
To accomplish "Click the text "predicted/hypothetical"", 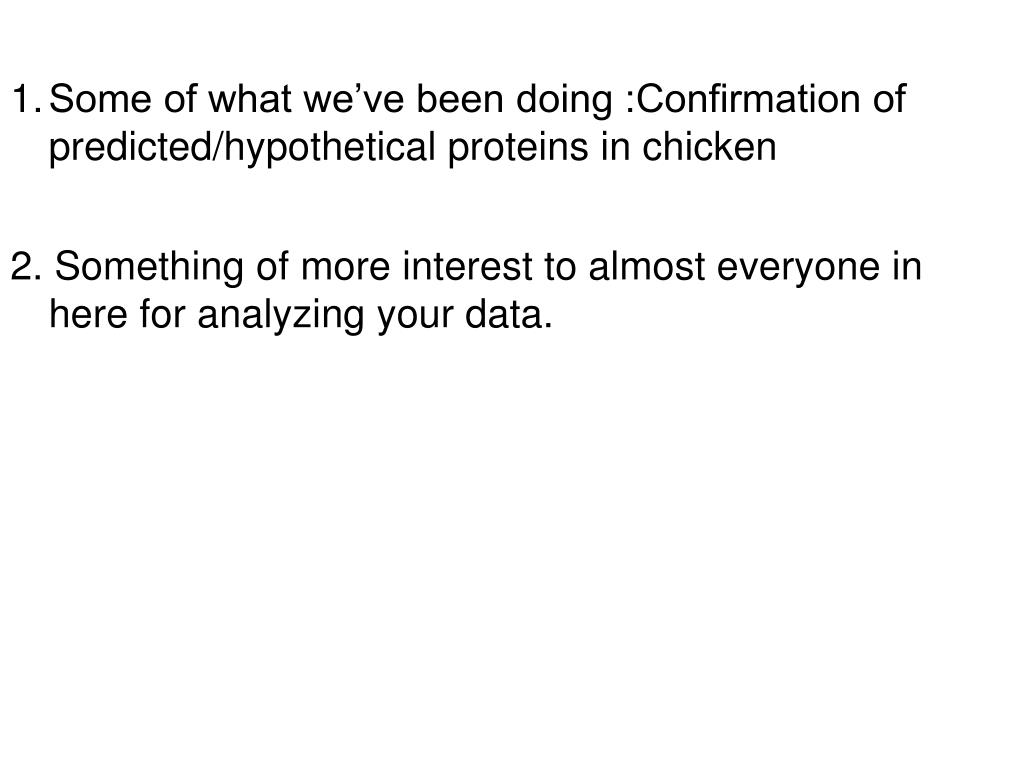I will tap(242, 148).
